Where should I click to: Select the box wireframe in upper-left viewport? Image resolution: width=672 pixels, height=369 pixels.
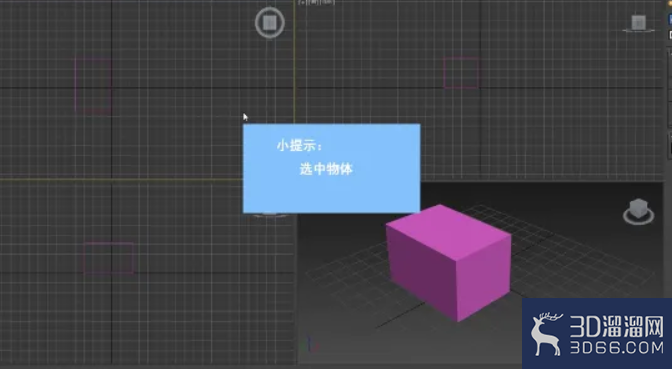[93, 85]
